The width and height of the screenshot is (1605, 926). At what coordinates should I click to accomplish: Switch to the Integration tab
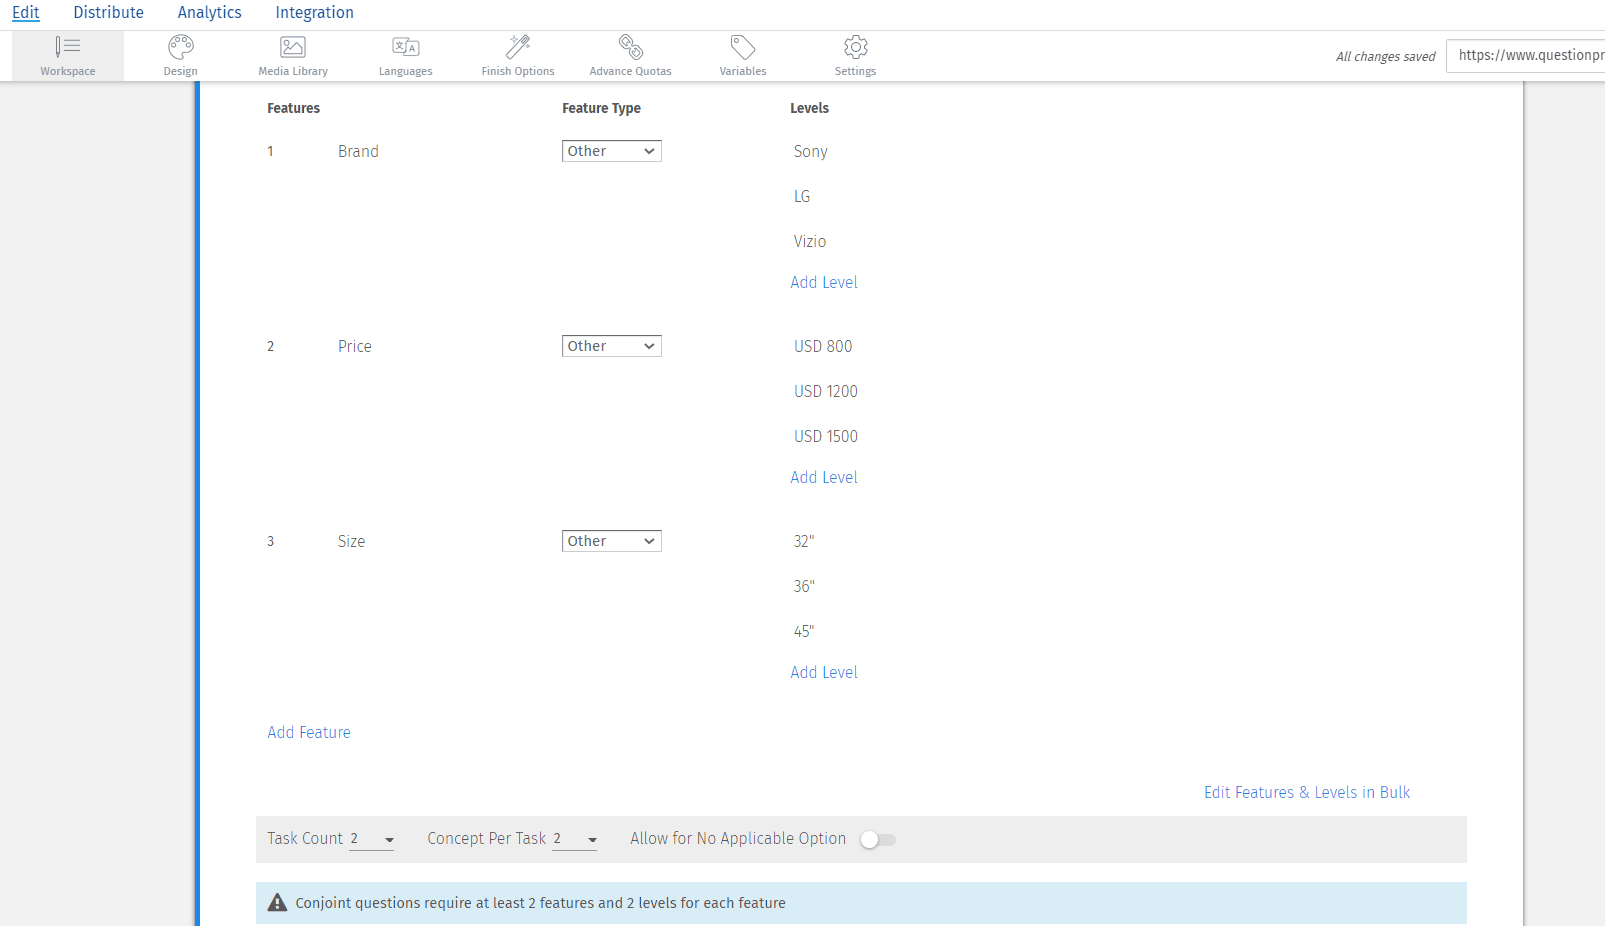coord(314,13)
